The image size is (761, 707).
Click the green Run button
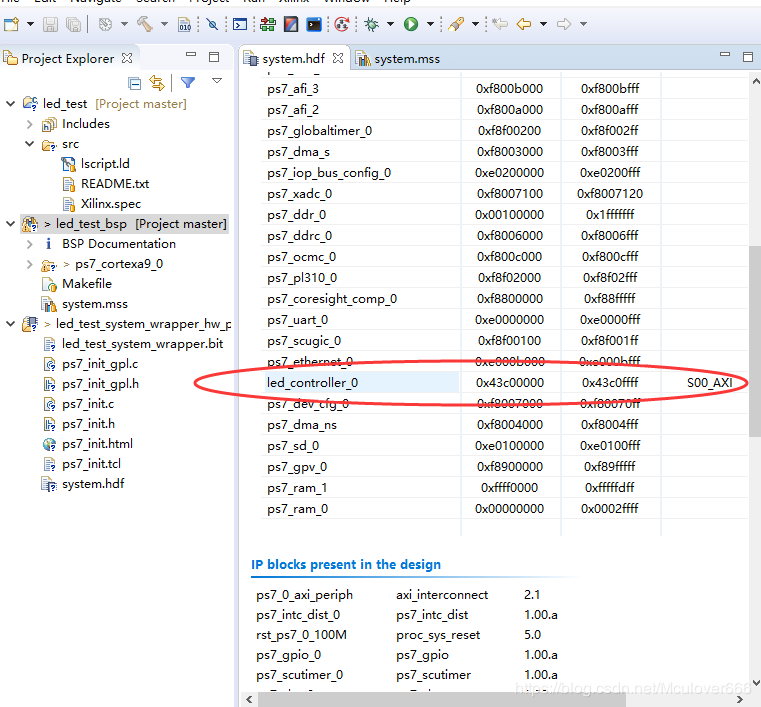pos(411,23)
